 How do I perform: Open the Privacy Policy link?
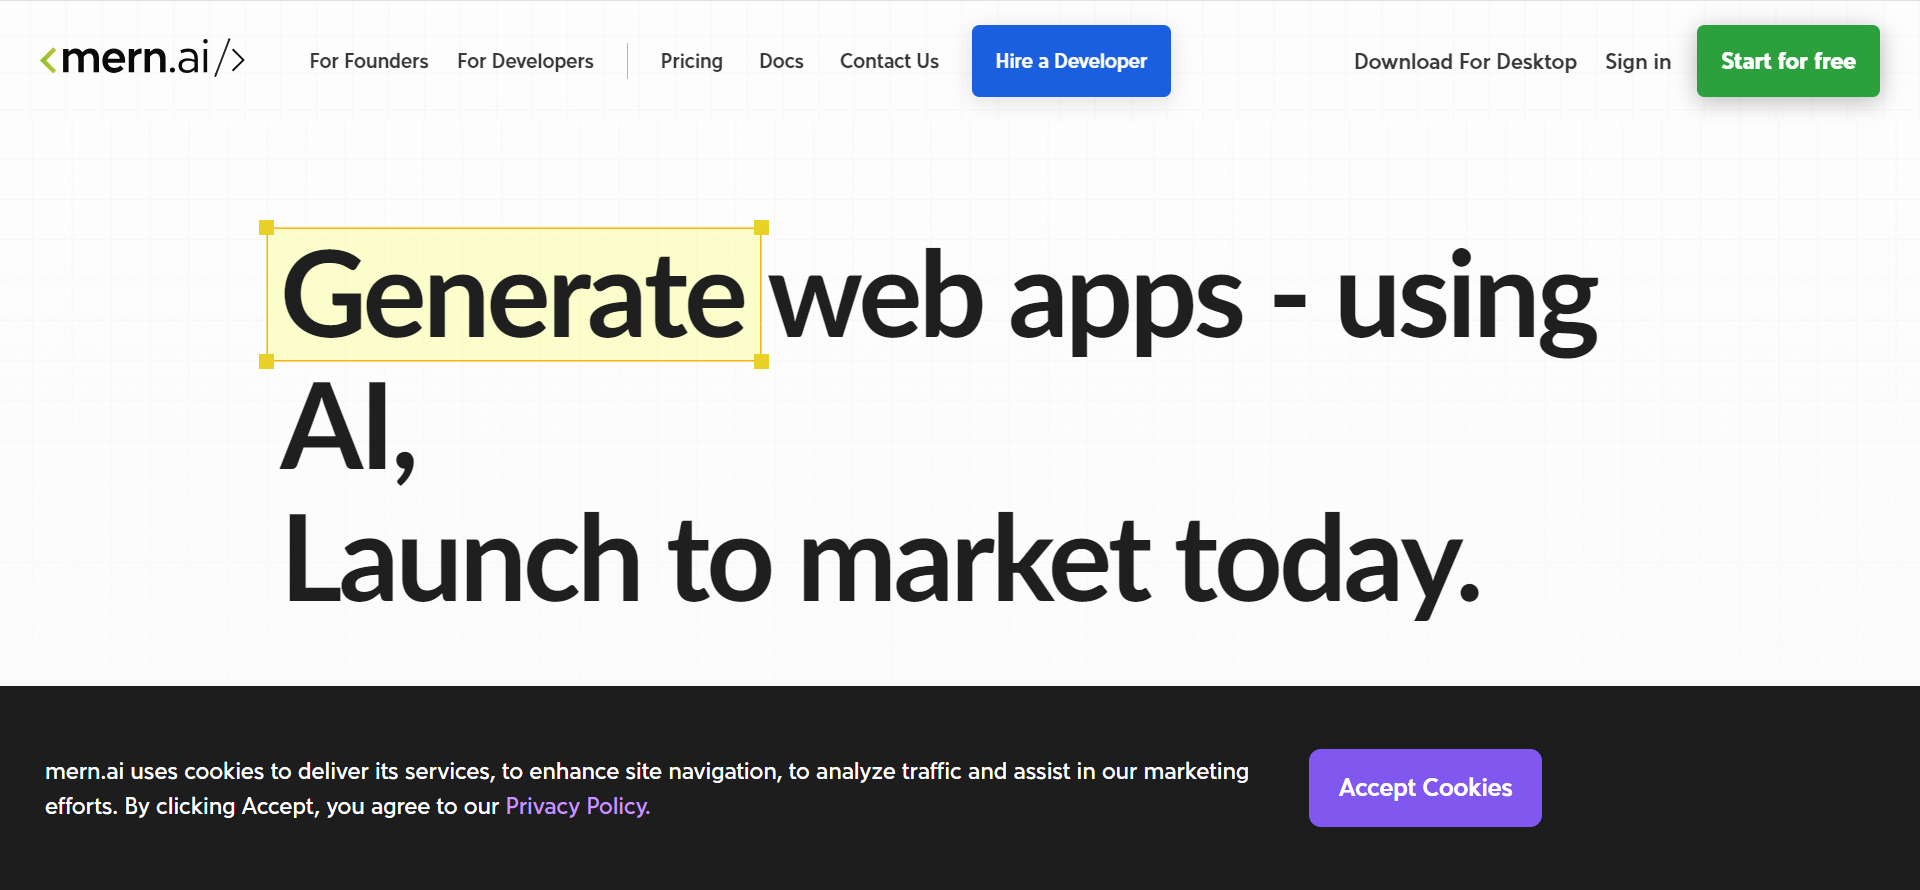coord(577,806)
